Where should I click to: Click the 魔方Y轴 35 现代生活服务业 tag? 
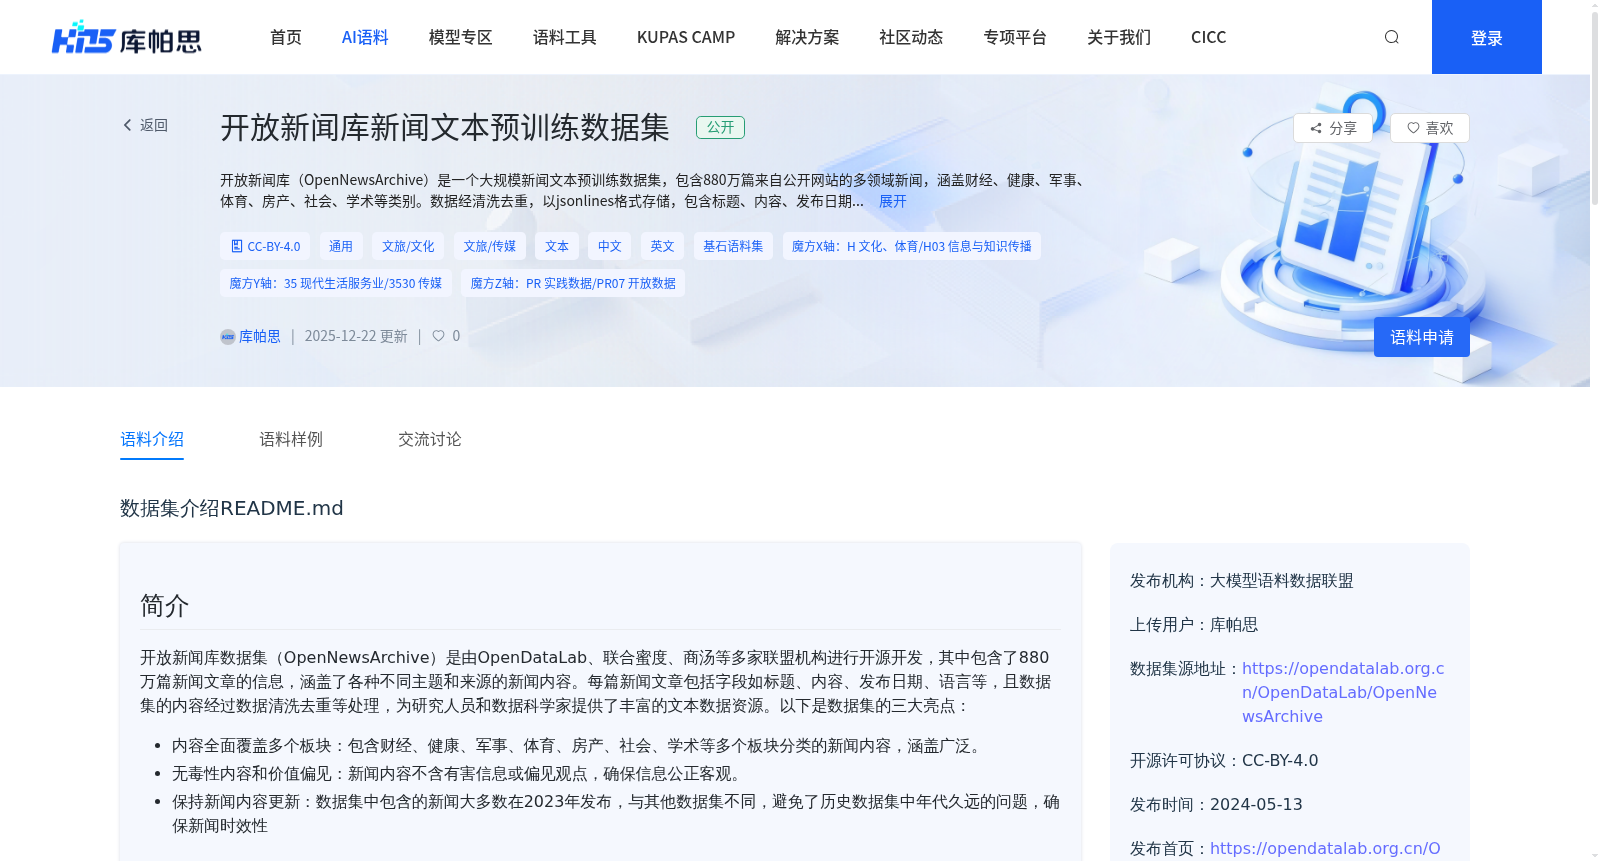(336, 283)
